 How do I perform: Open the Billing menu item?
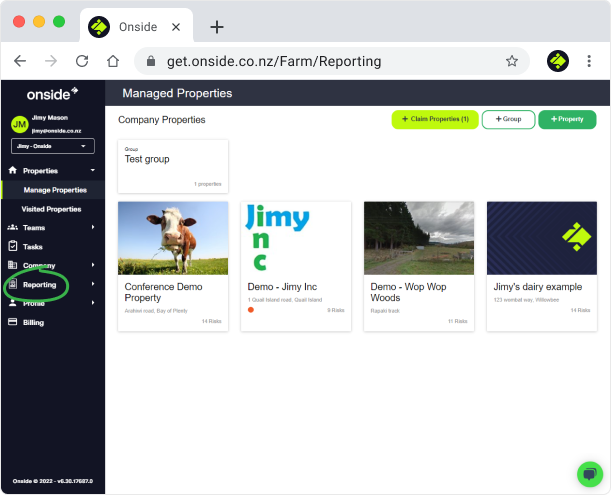click(34, 322)
